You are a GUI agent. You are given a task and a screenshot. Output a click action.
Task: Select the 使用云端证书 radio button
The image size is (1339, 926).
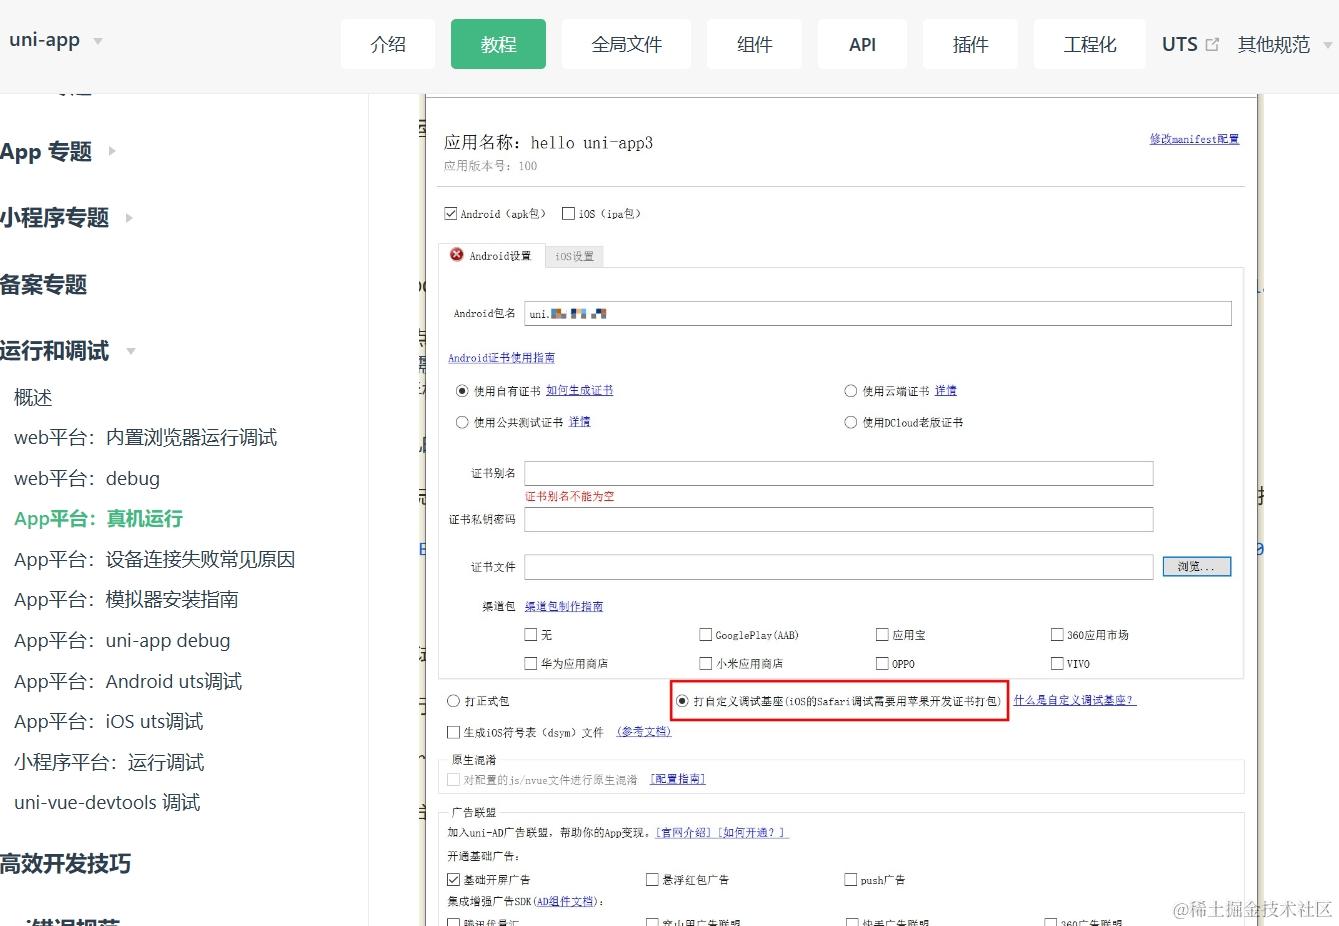click(851, 391)
